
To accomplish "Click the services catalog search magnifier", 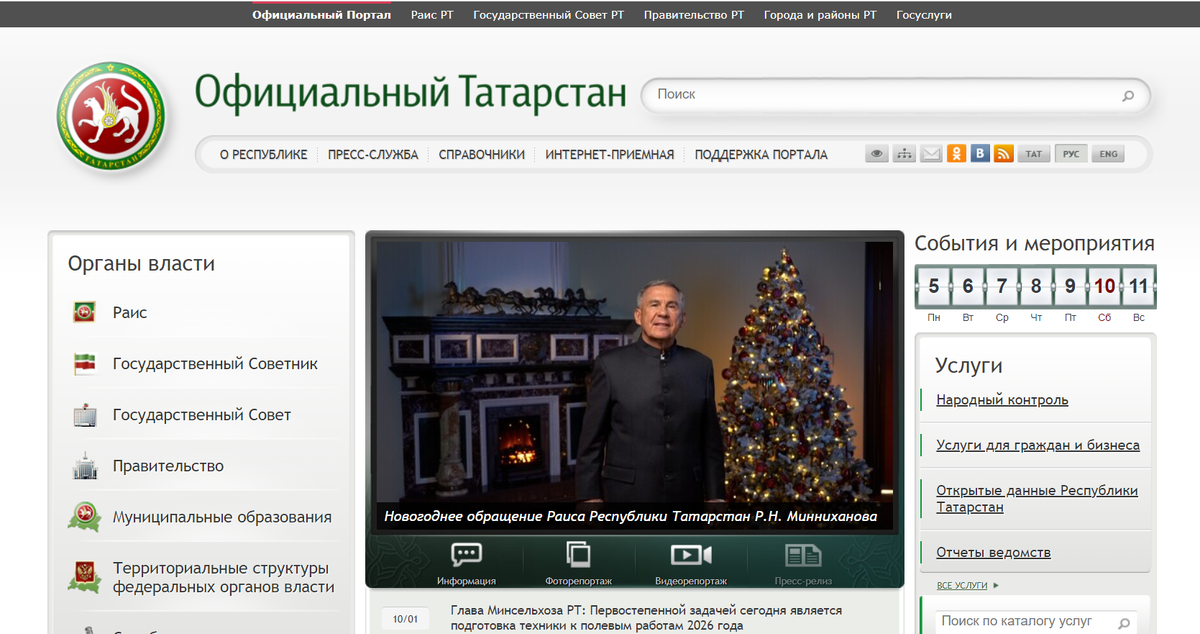I will click(1123, 622).
